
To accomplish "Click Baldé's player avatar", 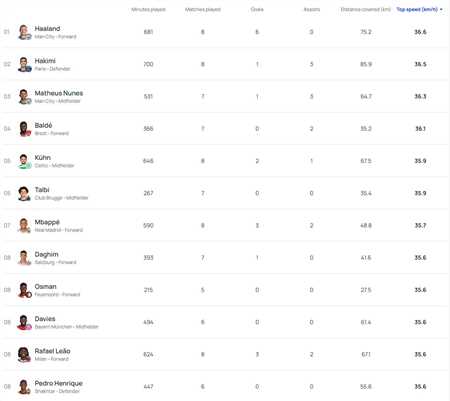I will coord(24,129).
